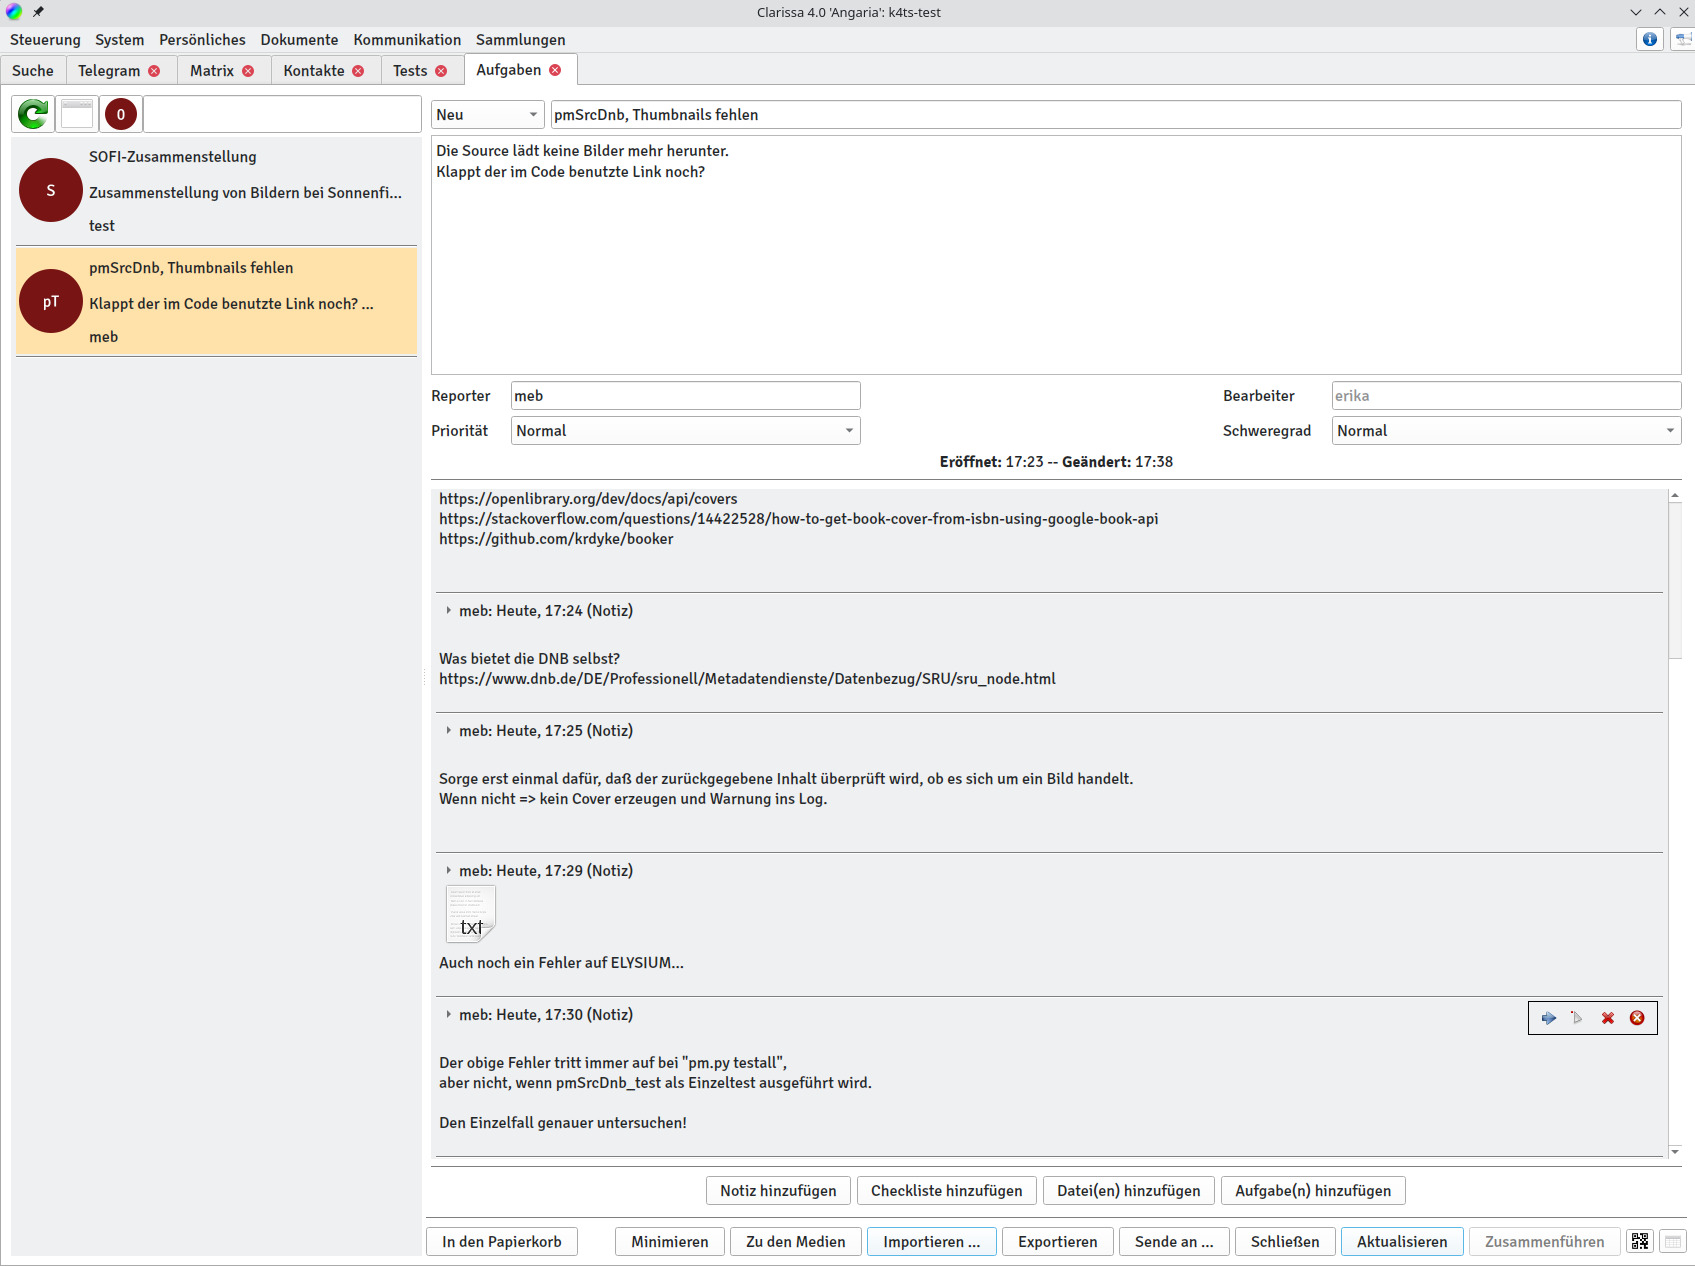This screenshot has height=1266, width=1695.
Task: Click the pT avatar of pmSrcDnb task
Action: [x=51, y=301]
